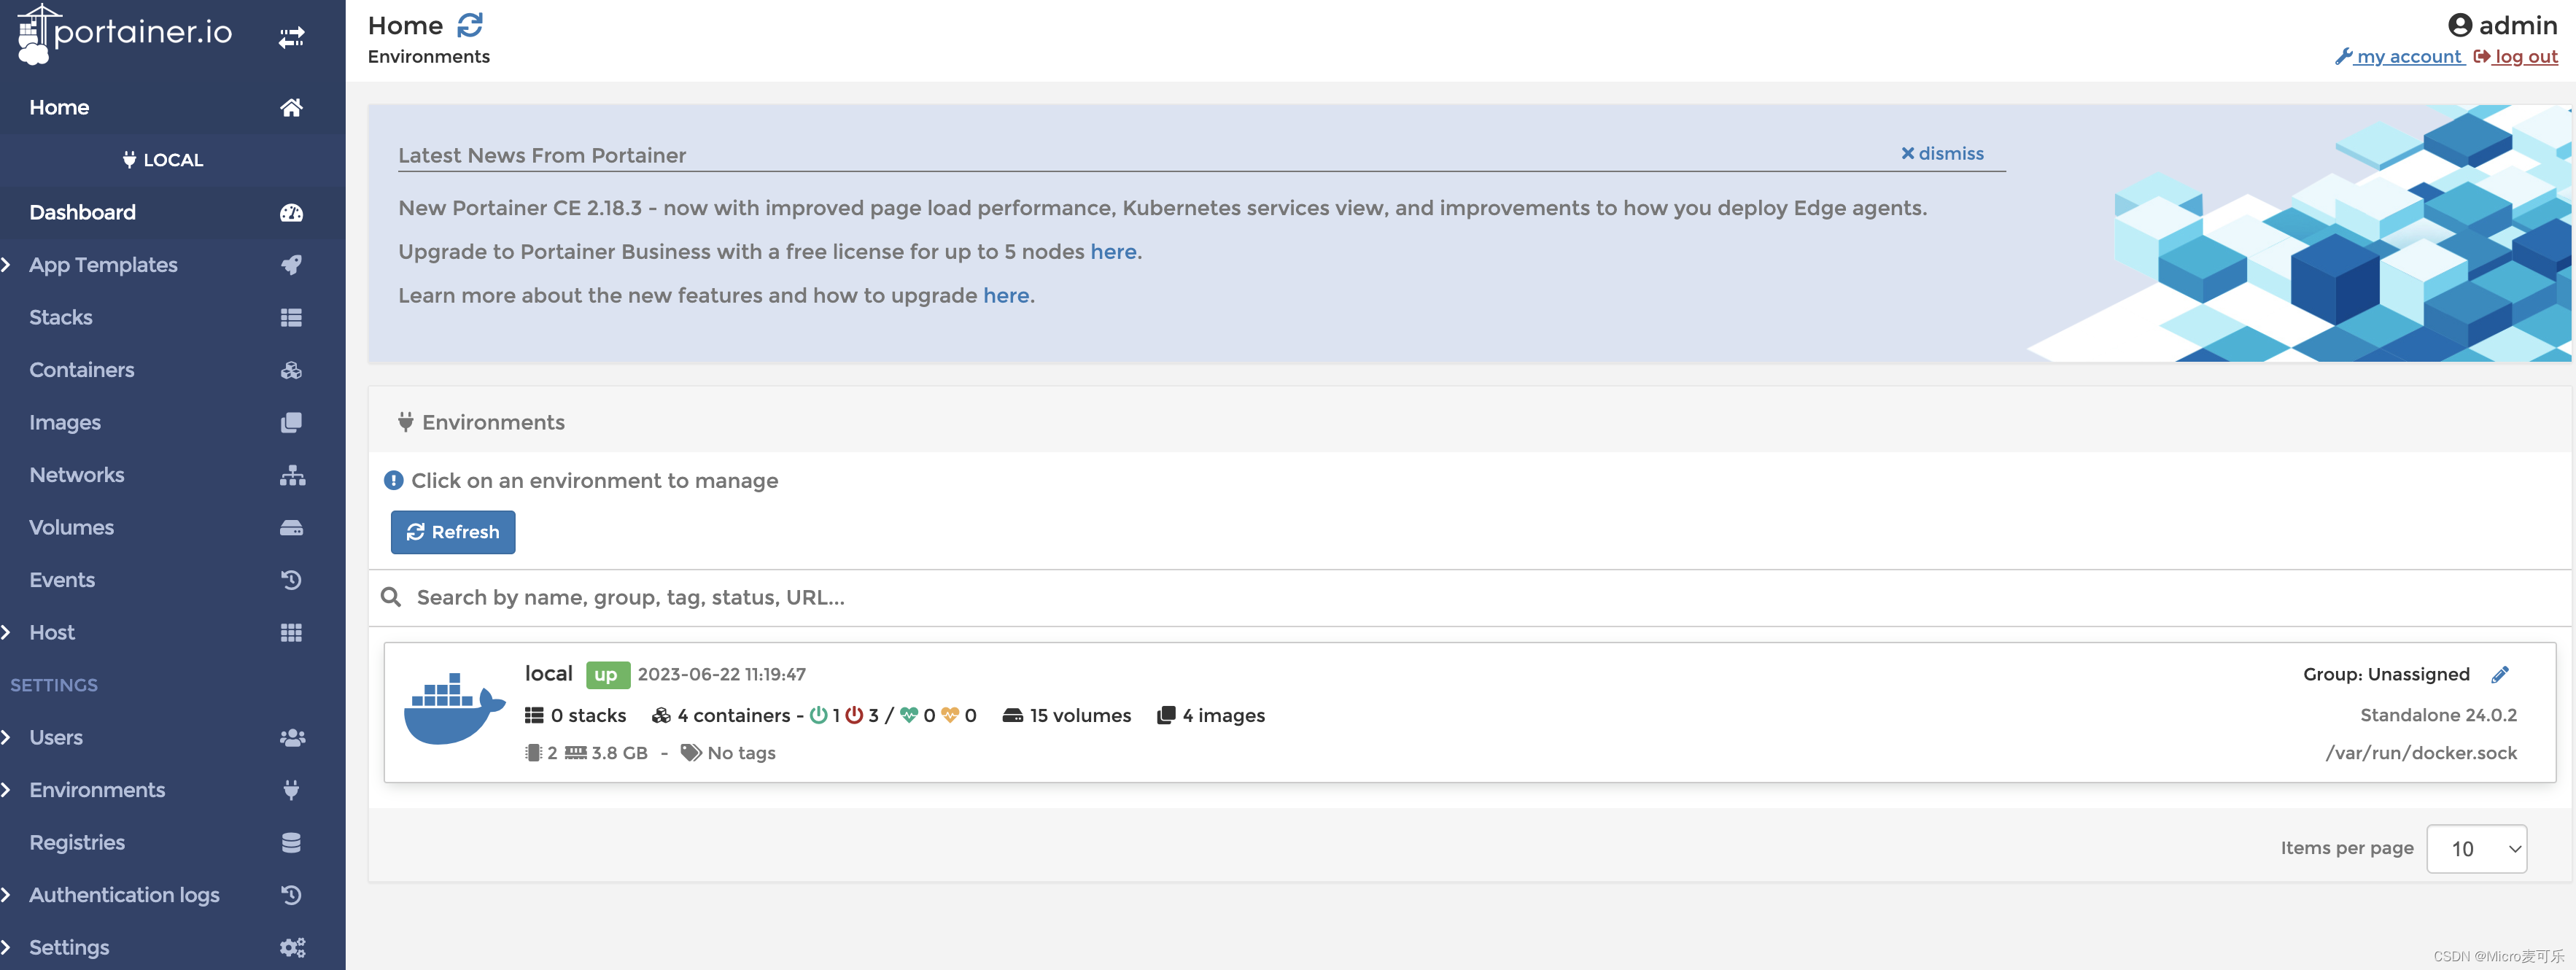Click 'here' link for free Business license

[1113, 251]
